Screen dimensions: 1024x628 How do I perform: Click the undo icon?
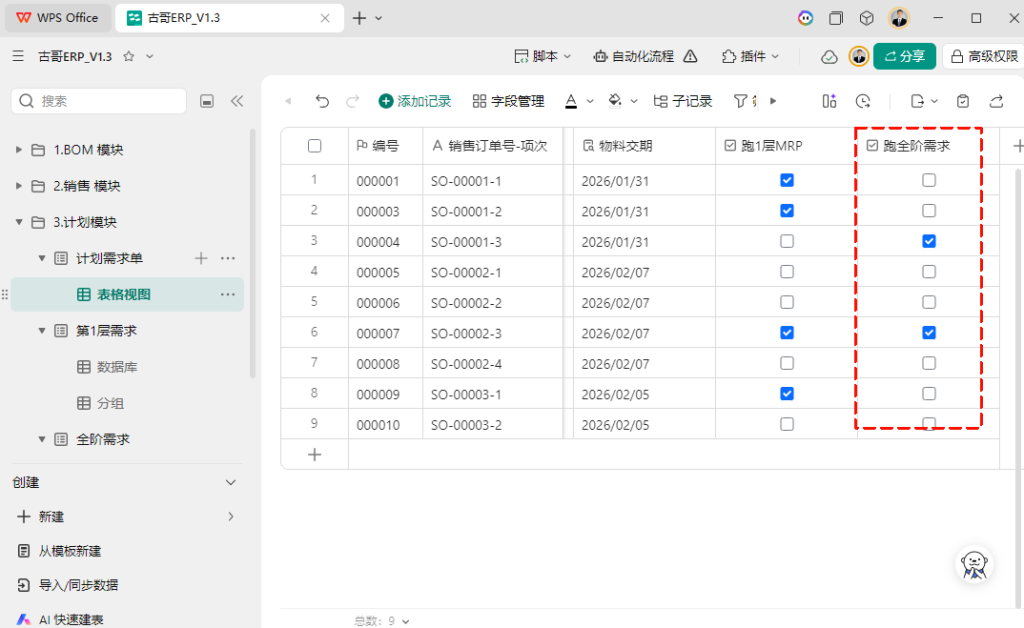[322, 101]
